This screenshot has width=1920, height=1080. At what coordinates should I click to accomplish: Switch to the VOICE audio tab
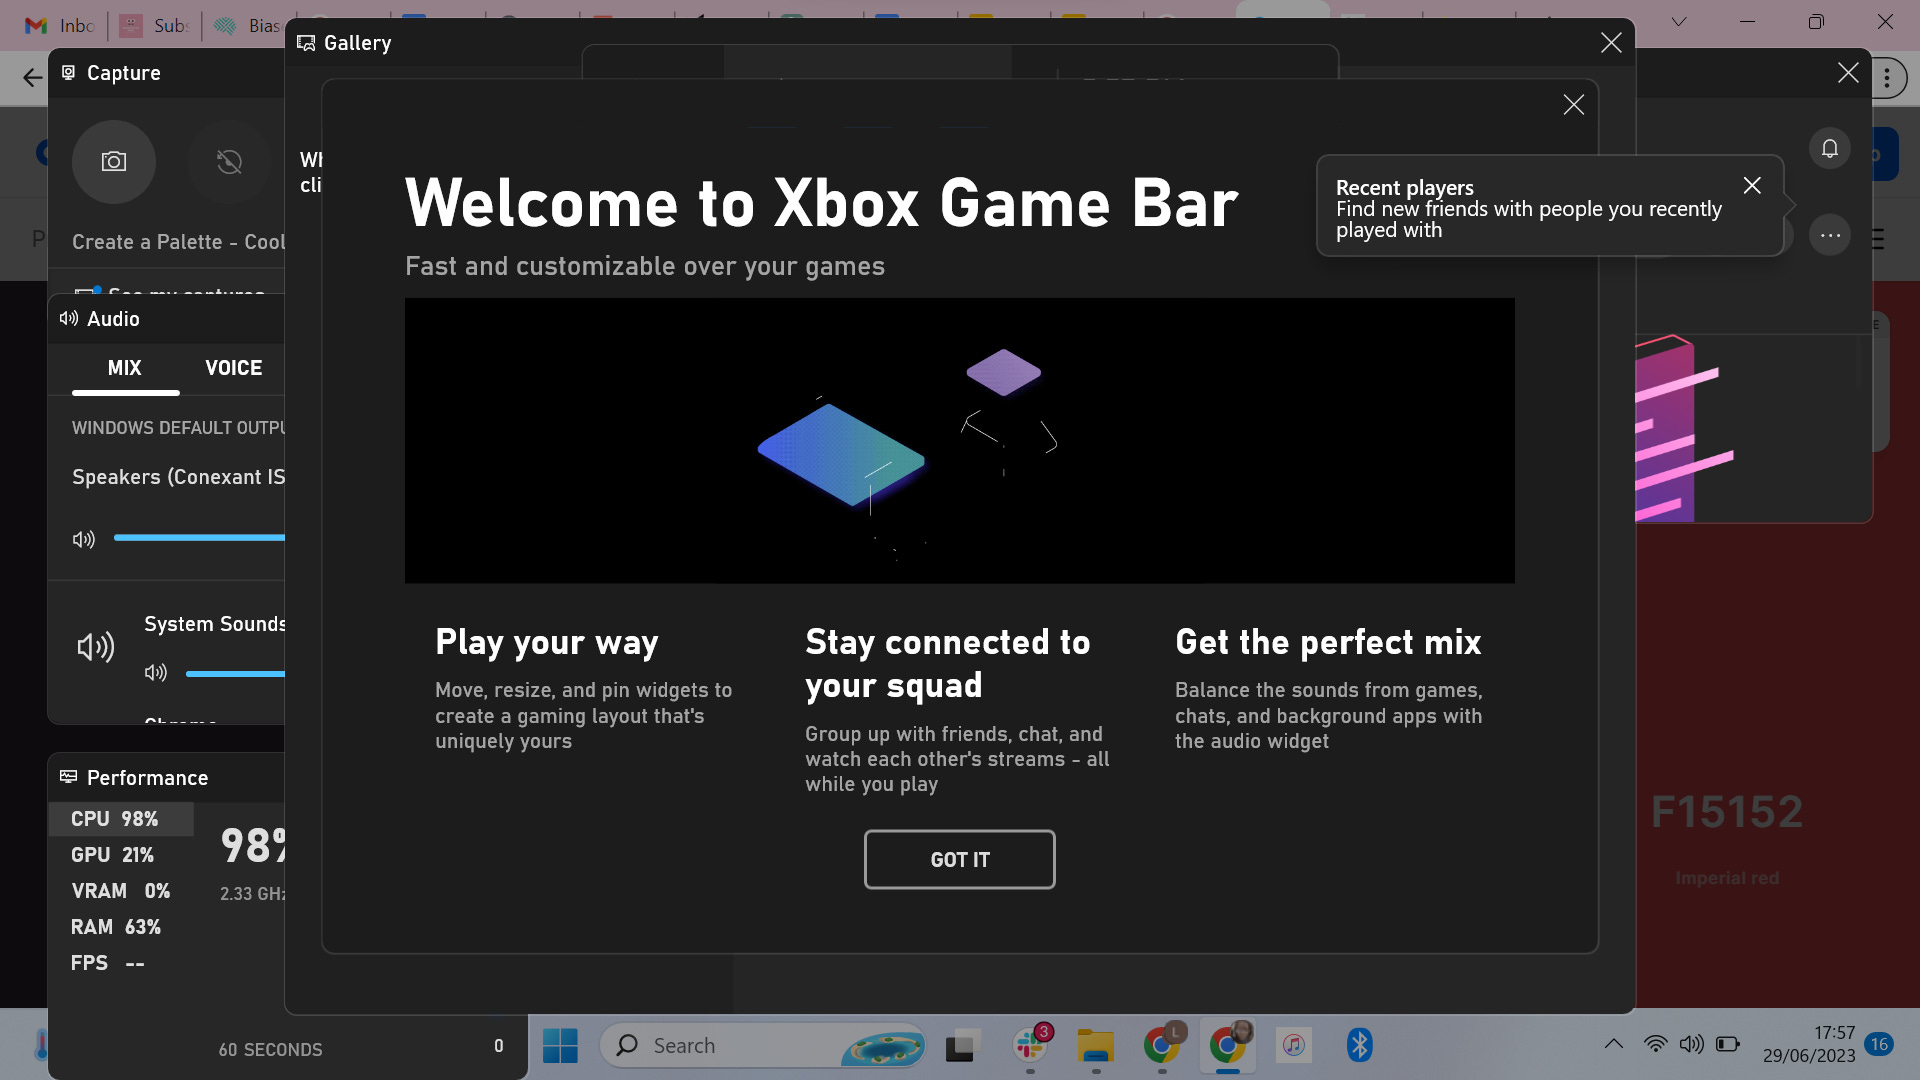click(234, 368)
